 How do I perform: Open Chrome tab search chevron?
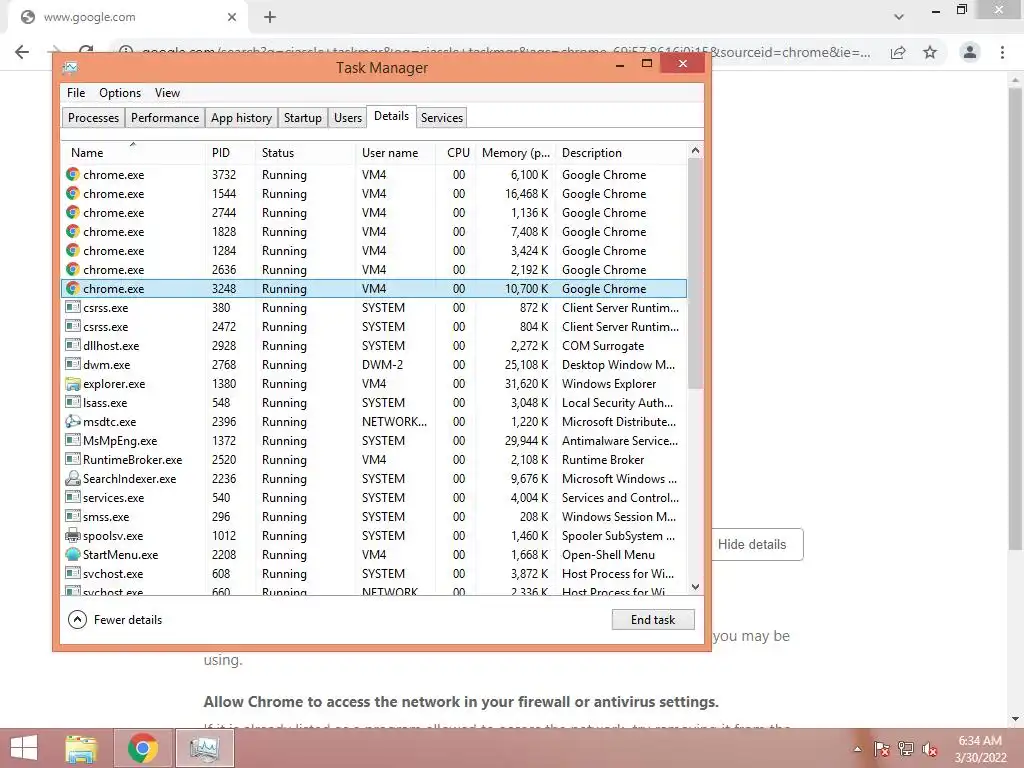coord(899,17)
